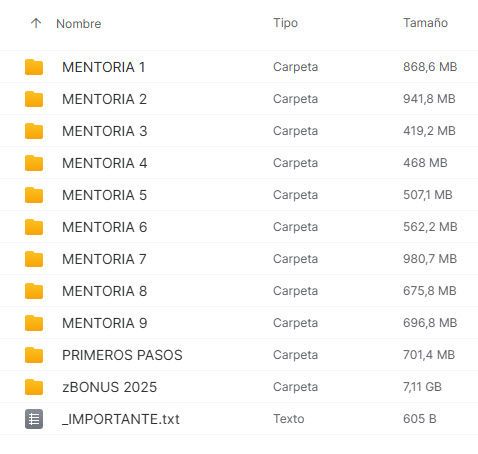Open the PRIMEROS PASOS folder name
Viewport: 478px width, 454px height.
coord(122,355)
